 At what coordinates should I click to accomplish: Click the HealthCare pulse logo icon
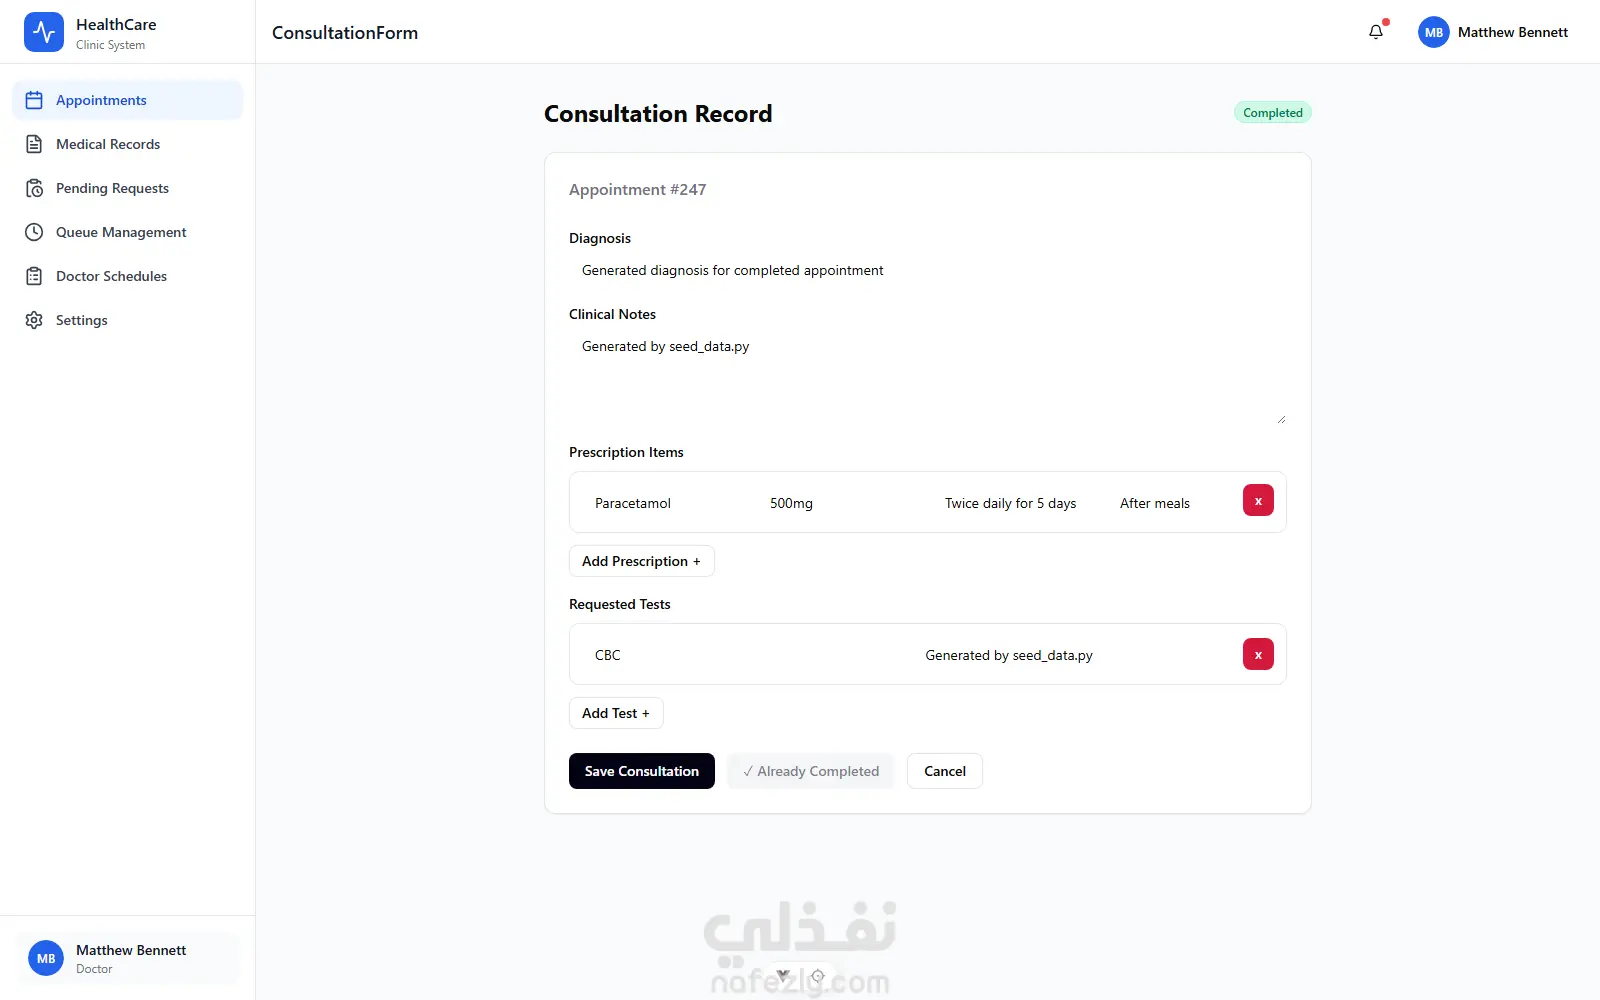44,32
